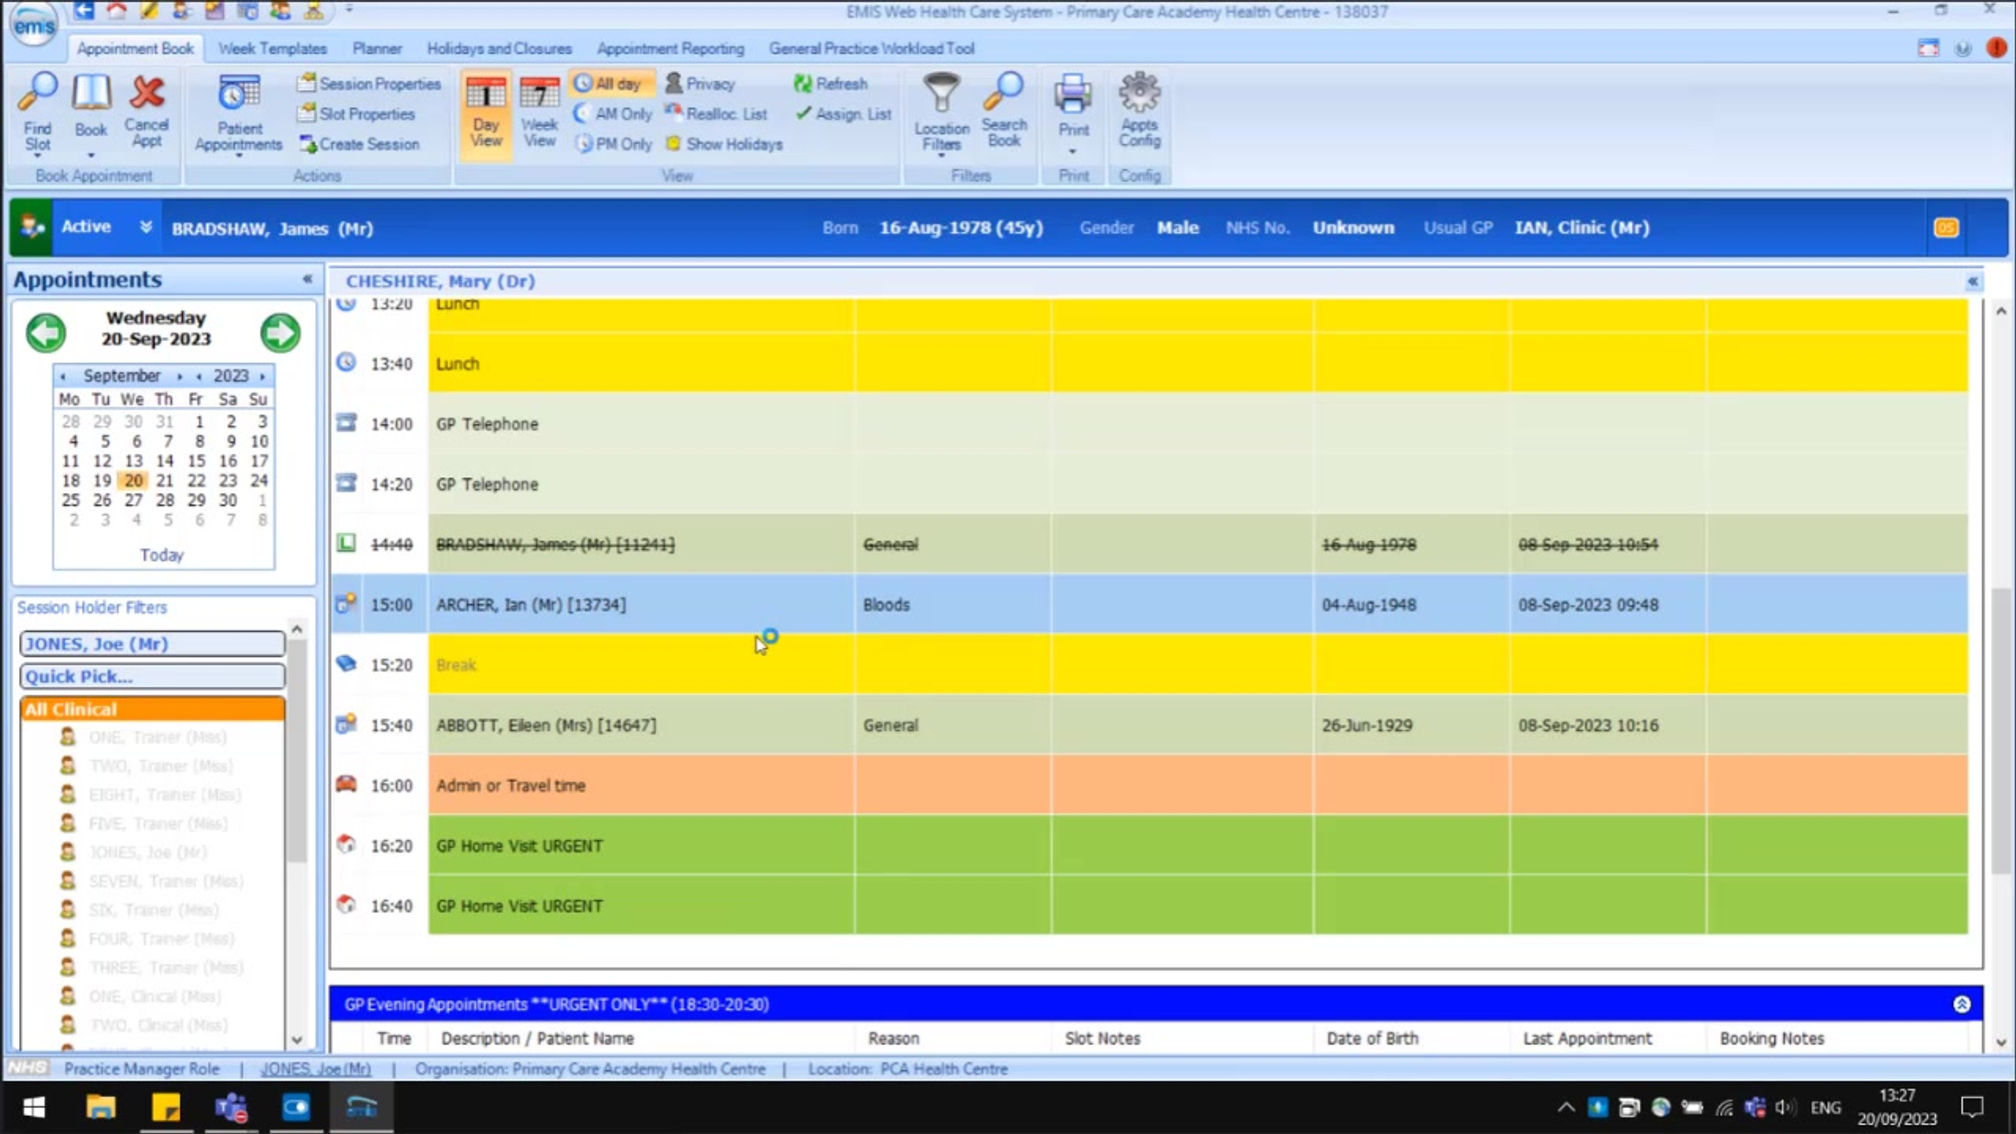Select the All Clinical filter group
This screenshot has width=2016, height=1134.
(152, 710)
